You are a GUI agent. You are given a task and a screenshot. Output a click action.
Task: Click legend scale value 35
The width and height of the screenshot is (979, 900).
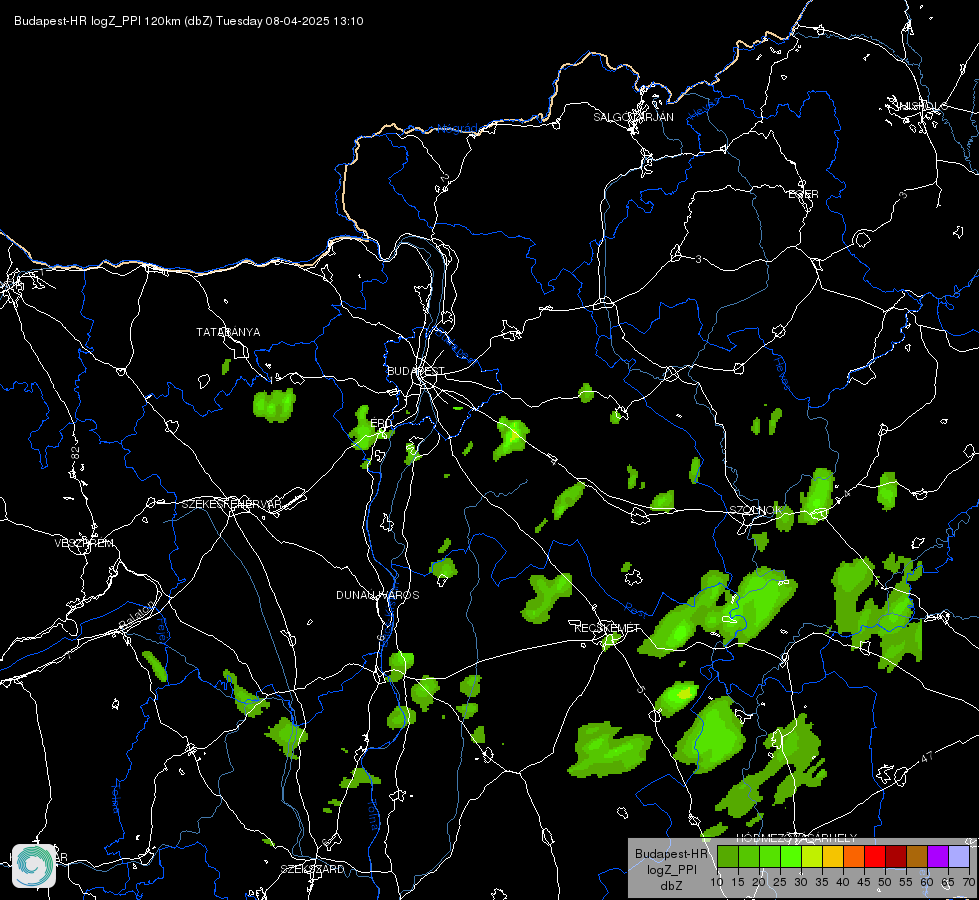click(822, 882)
